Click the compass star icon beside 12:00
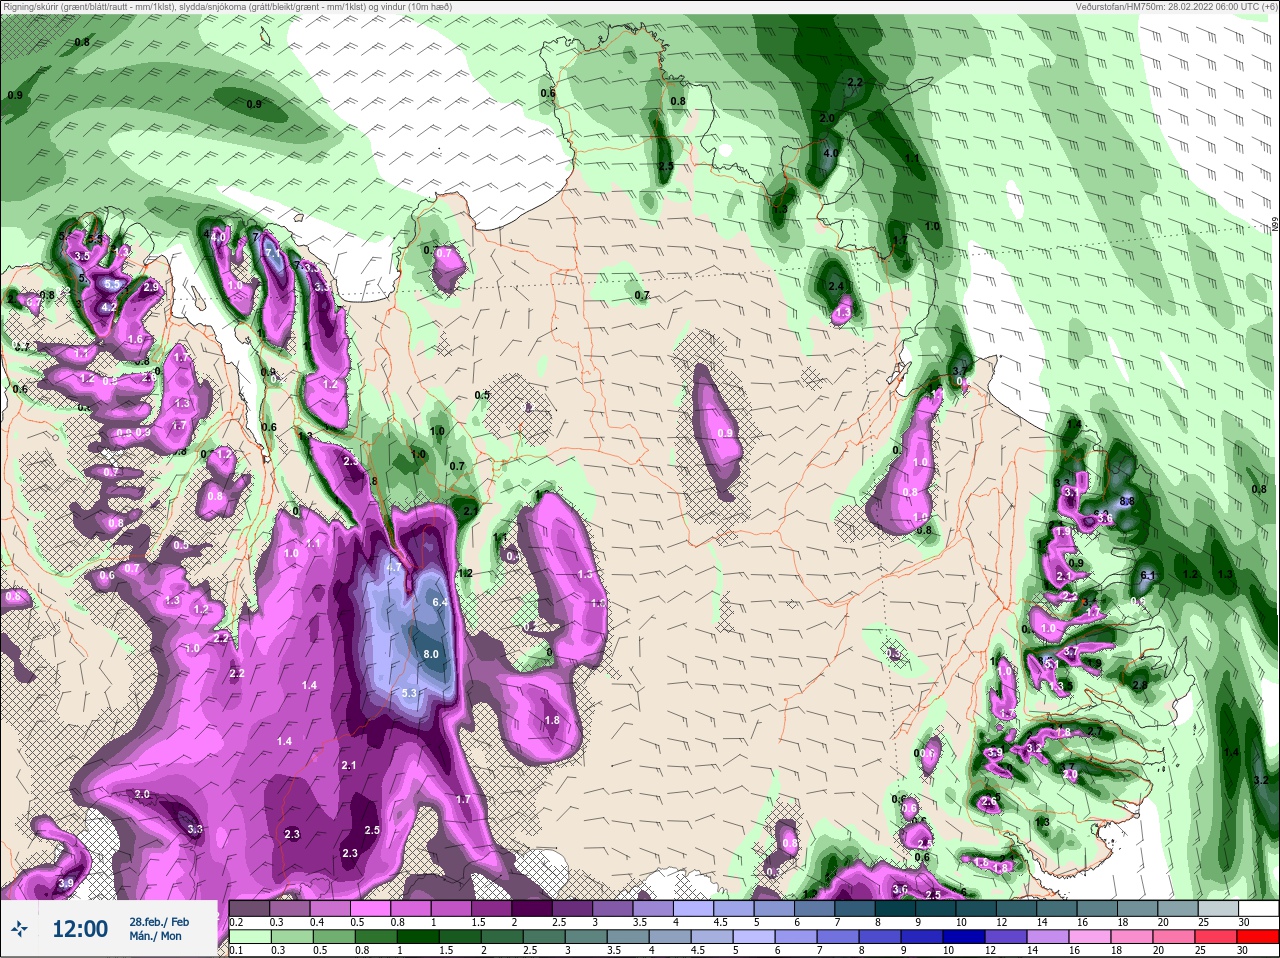Image resolution: width=1280 pixels, height=958 pixels. (19, 929)
